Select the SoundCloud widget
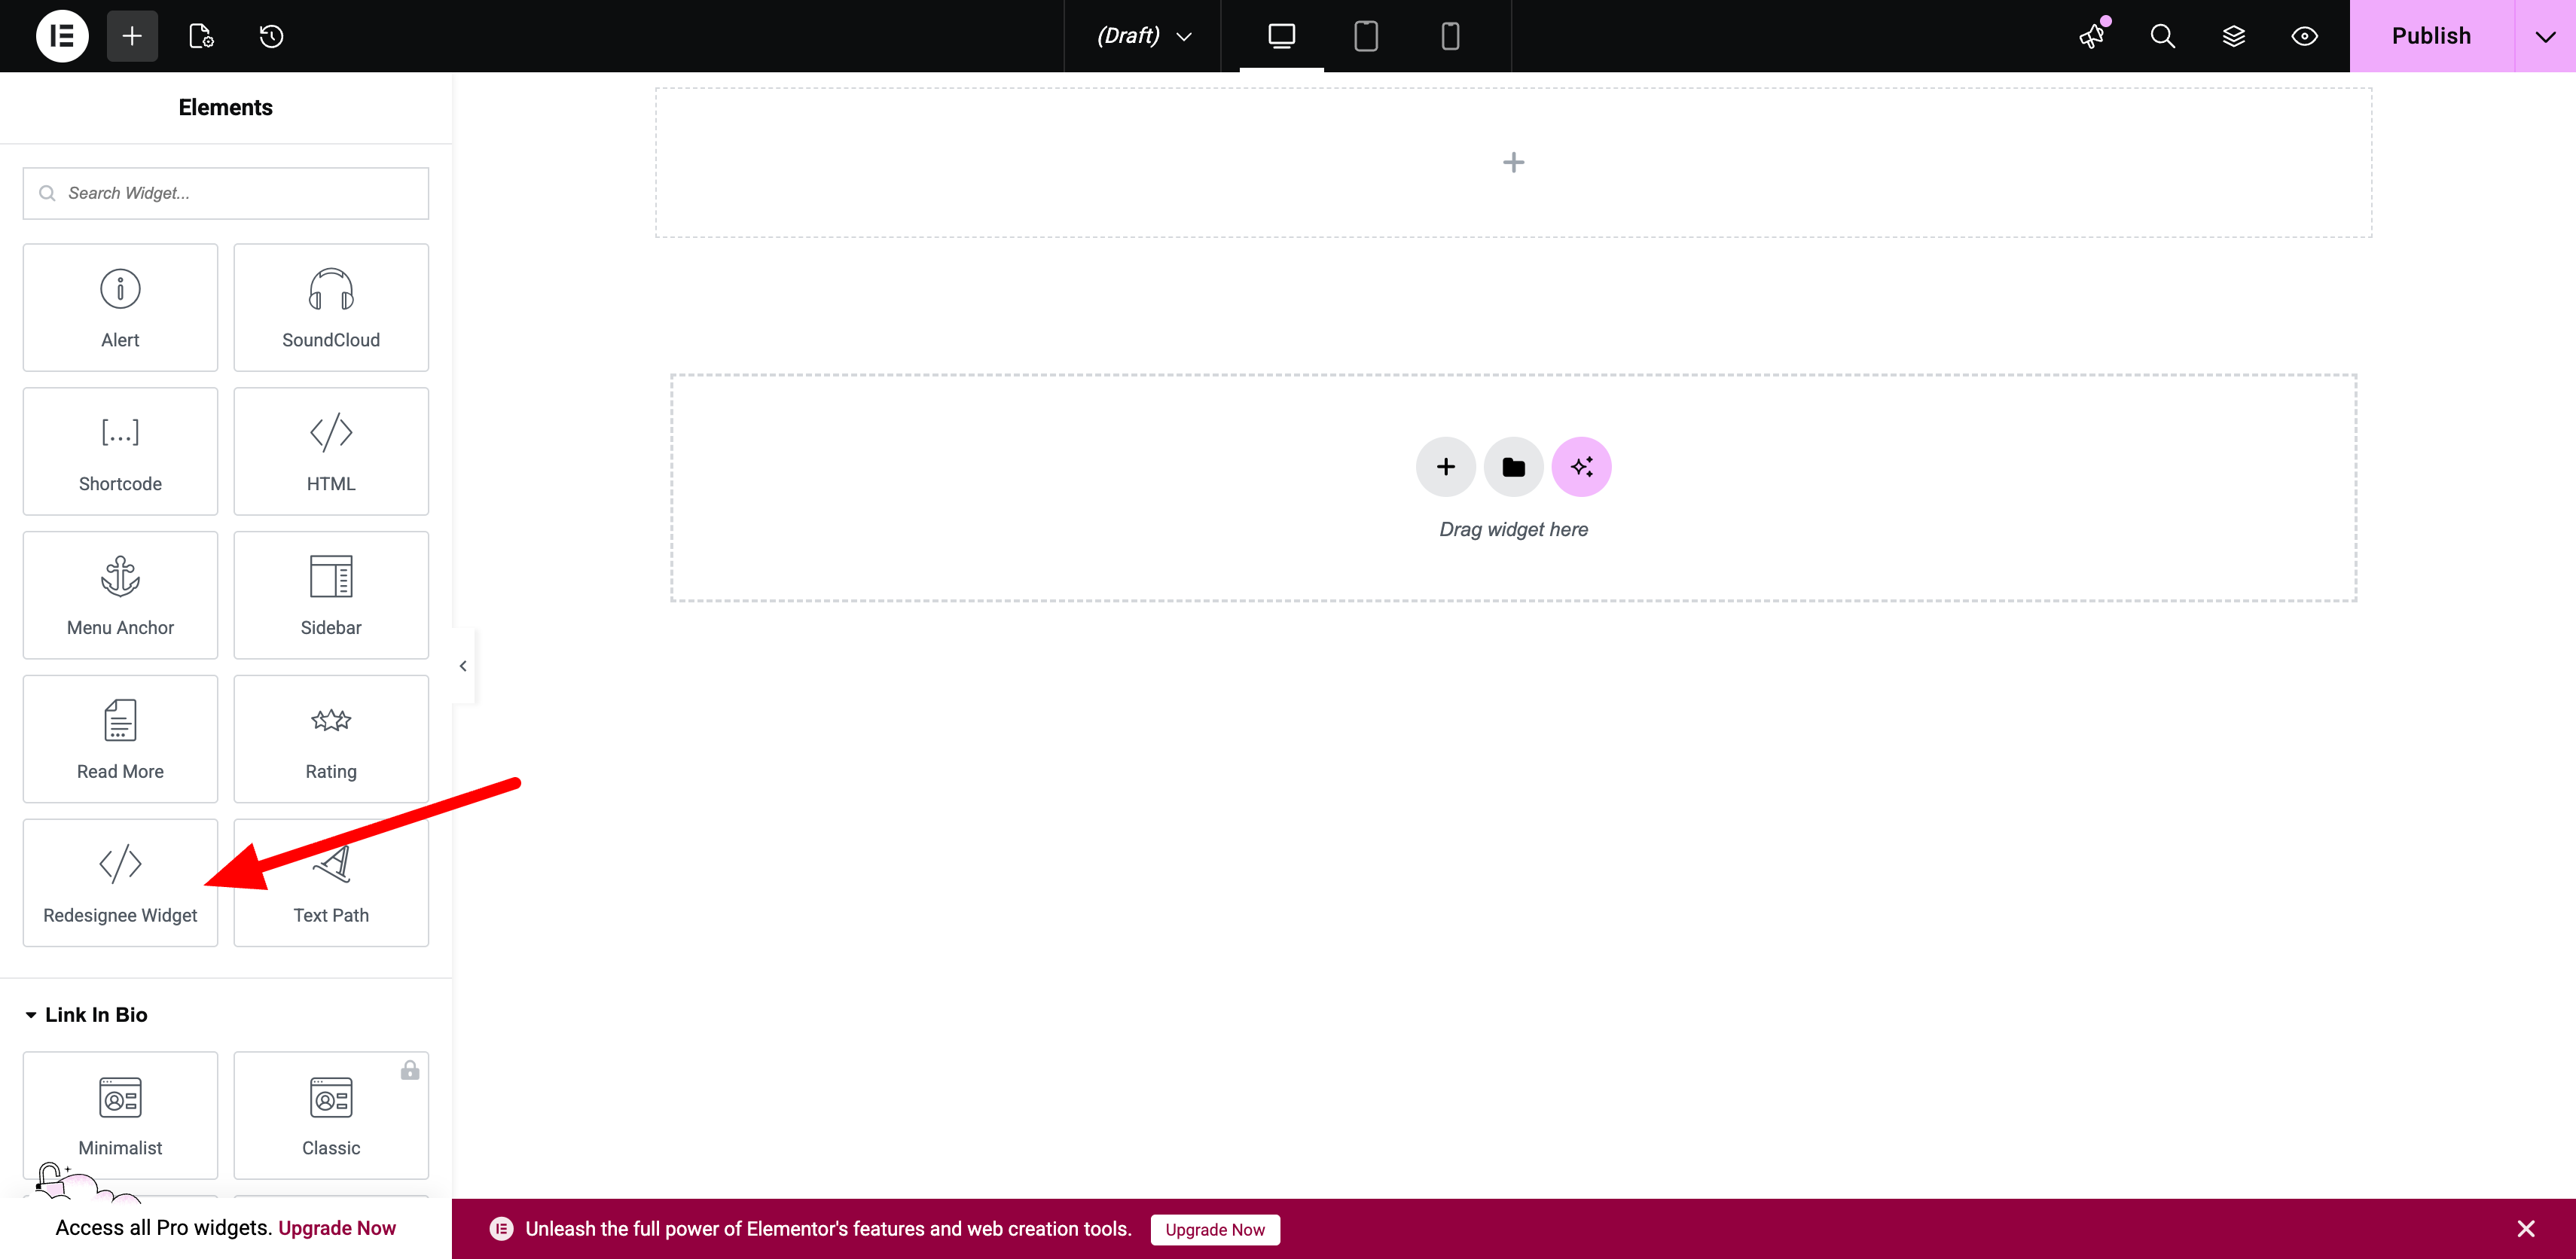Screen dimensions: 2576x1259 click(x=331, y=307)
